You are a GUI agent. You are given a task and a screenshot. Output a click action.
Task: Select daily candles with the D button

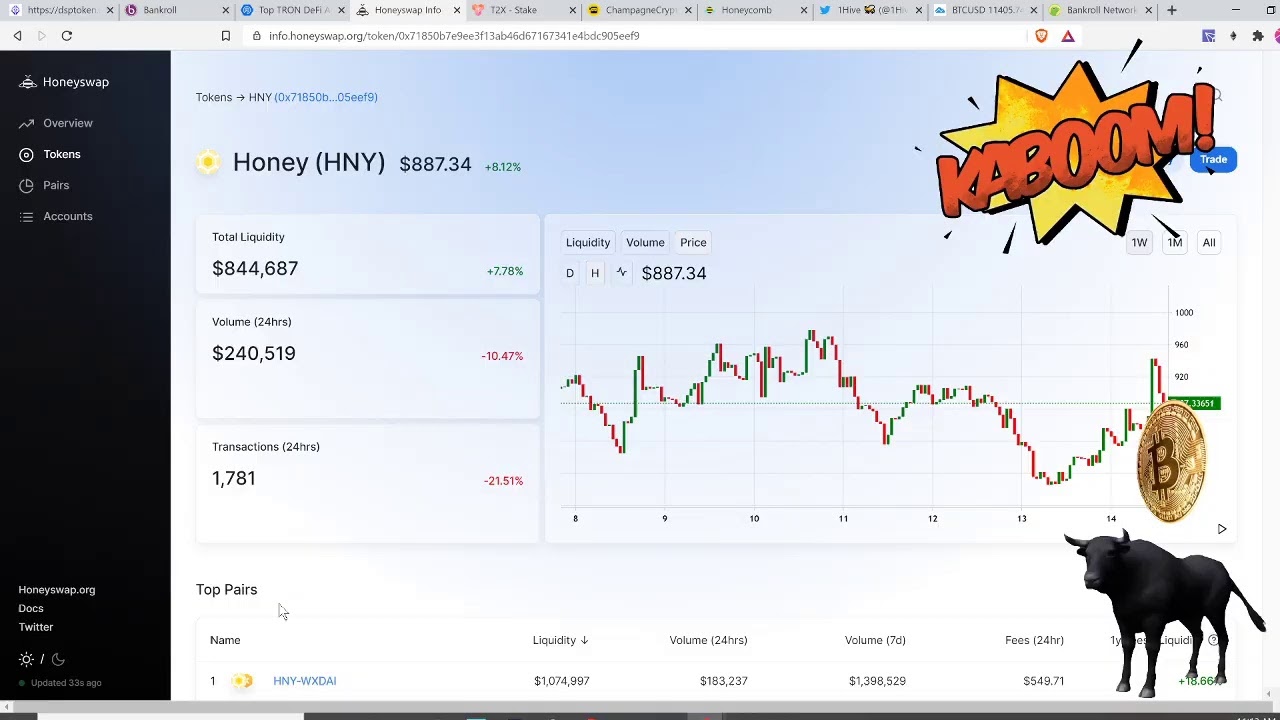(x=570, y=273)
